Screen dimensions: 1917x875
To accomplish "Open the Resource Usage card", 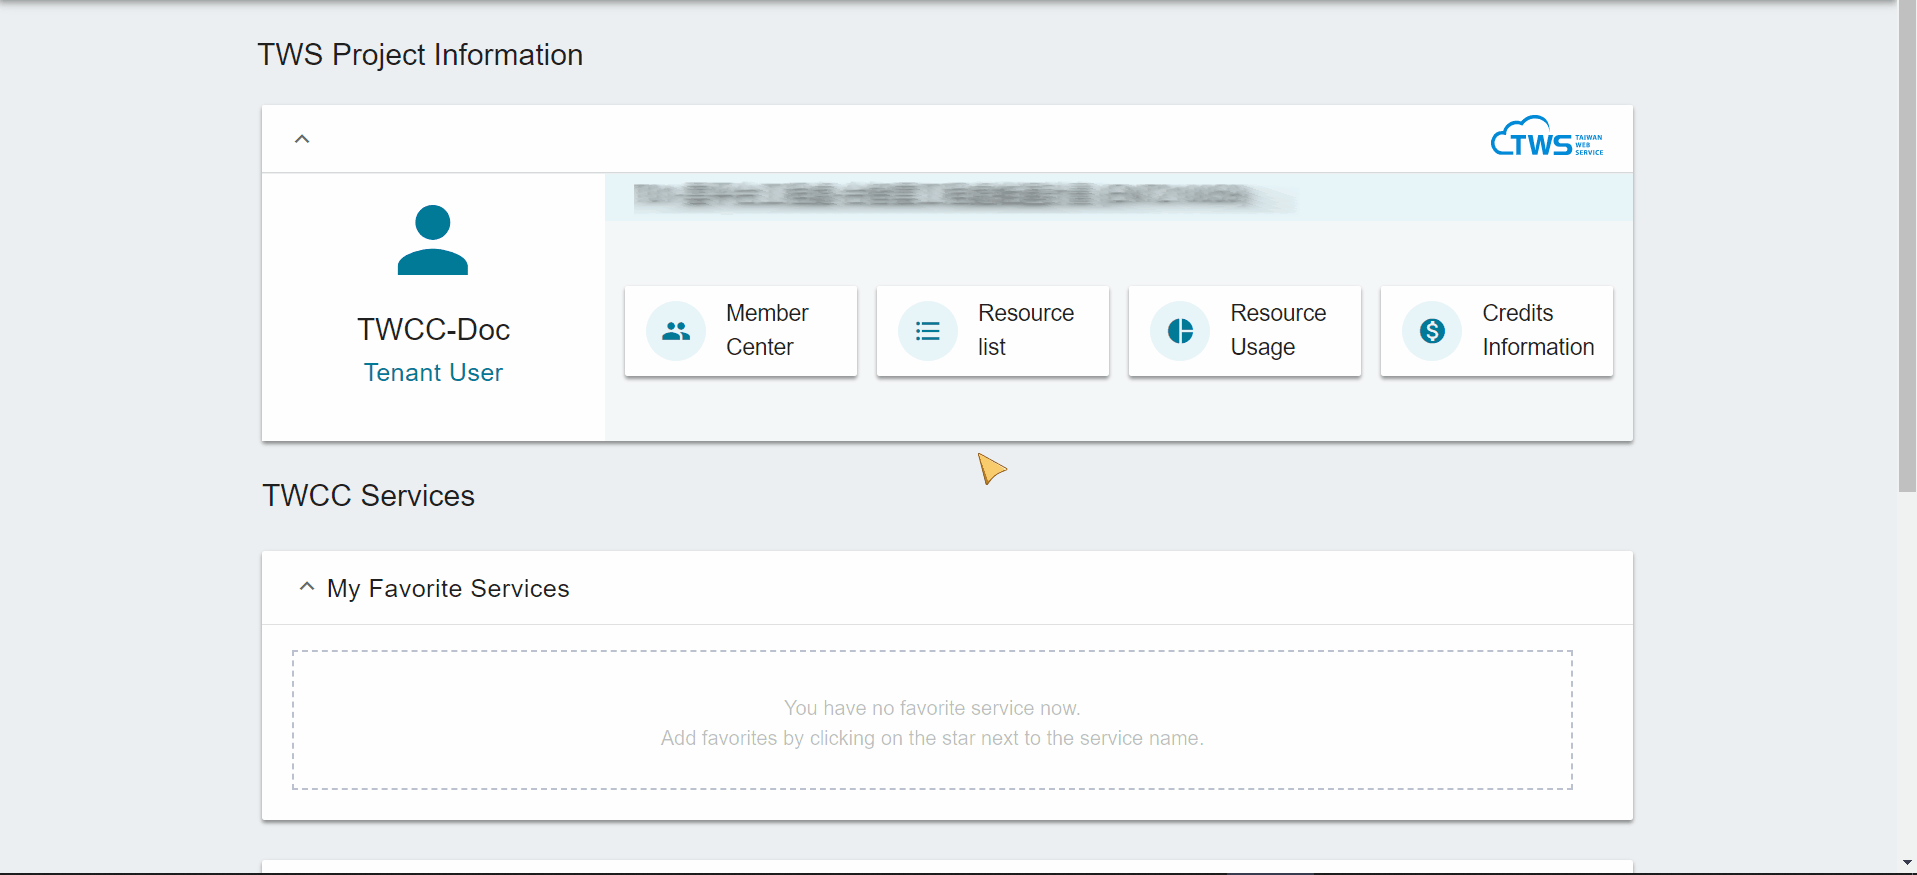I will [1245, 331].
